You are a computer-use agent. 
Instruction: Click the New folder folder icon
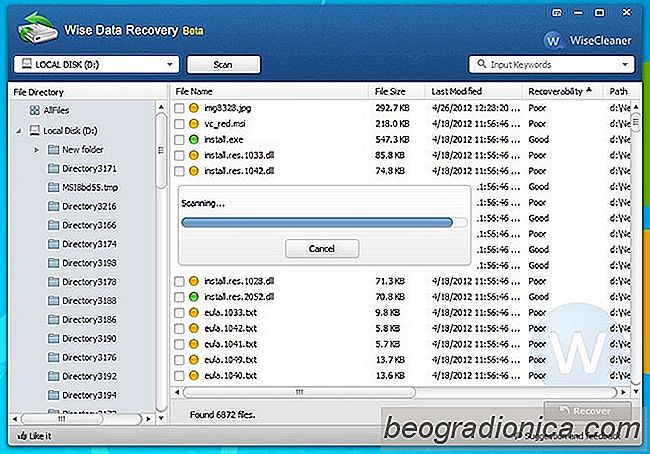pyautogui.click(x=53, y=149)
